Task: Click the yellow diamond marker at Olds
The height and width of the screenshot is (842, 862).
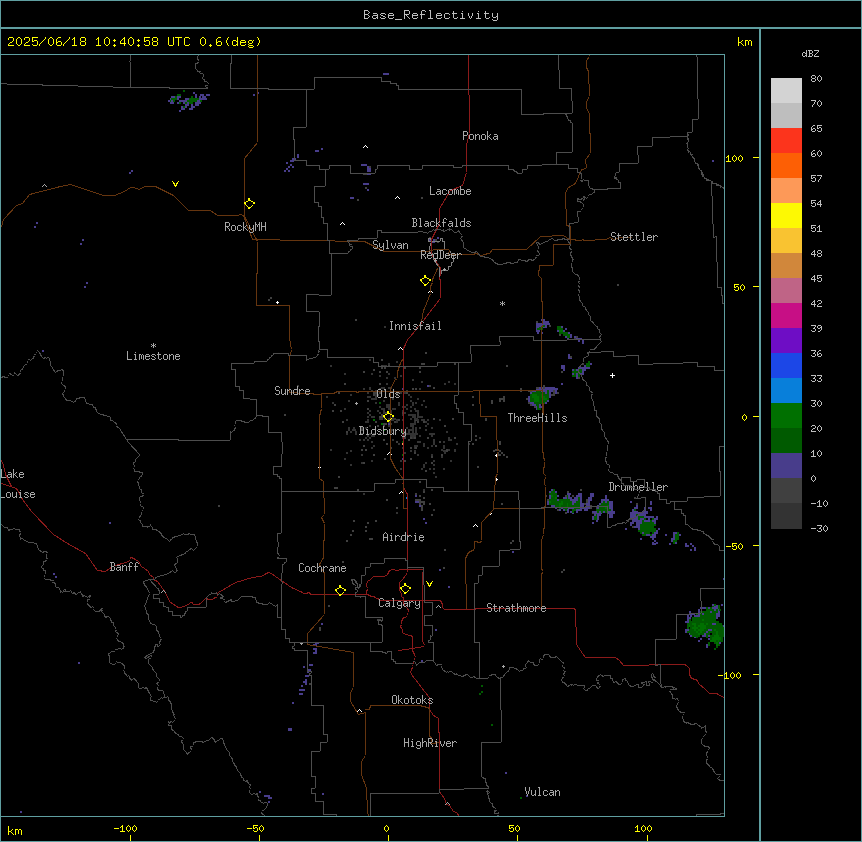Action: coord(388,417)
